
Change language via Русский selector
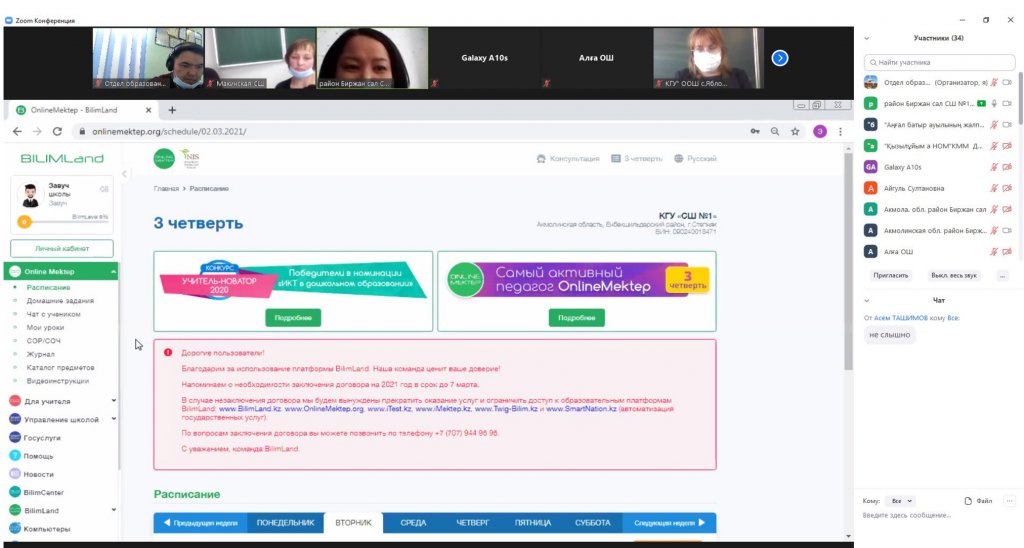tap(696, 159)
